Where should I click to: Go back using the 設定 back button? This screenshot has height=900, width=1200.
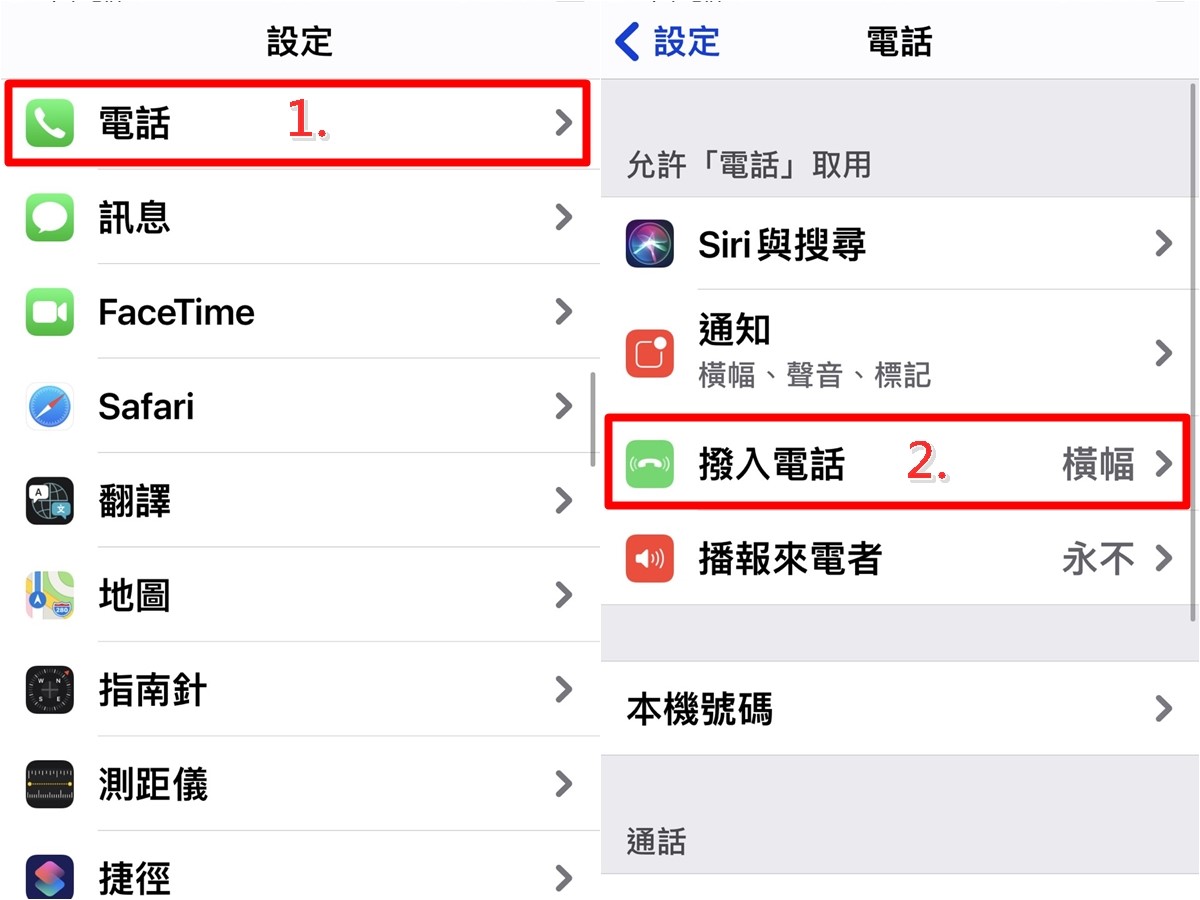(667, 41)
